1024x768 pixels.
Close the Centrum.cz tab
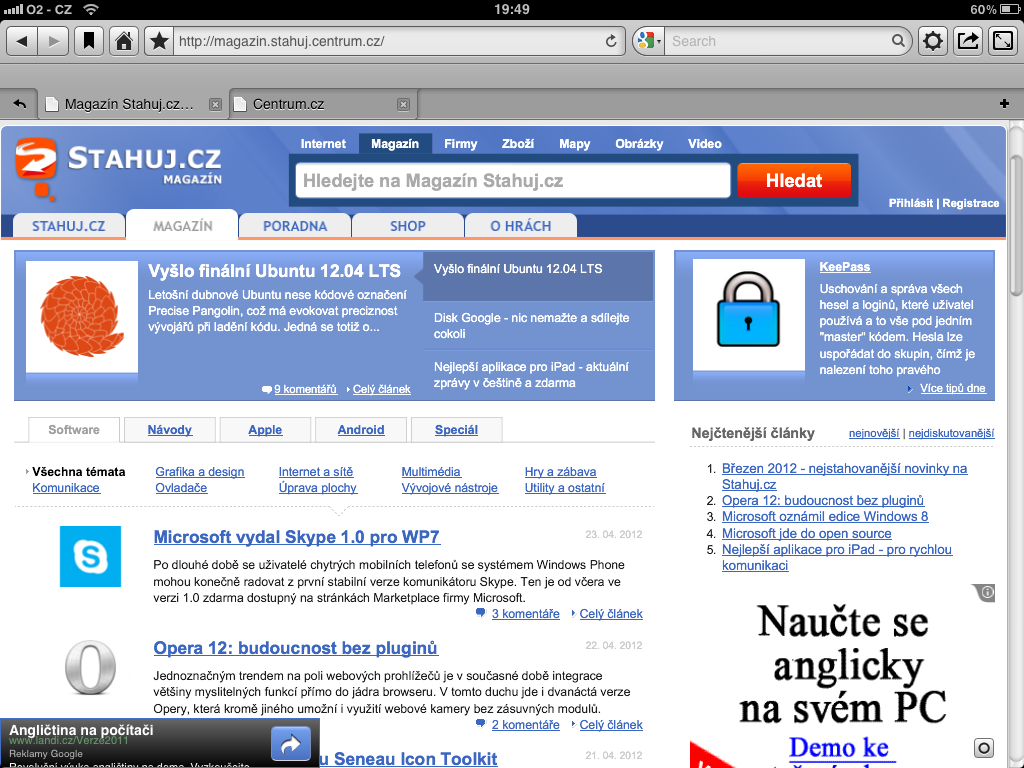point(404,104)
